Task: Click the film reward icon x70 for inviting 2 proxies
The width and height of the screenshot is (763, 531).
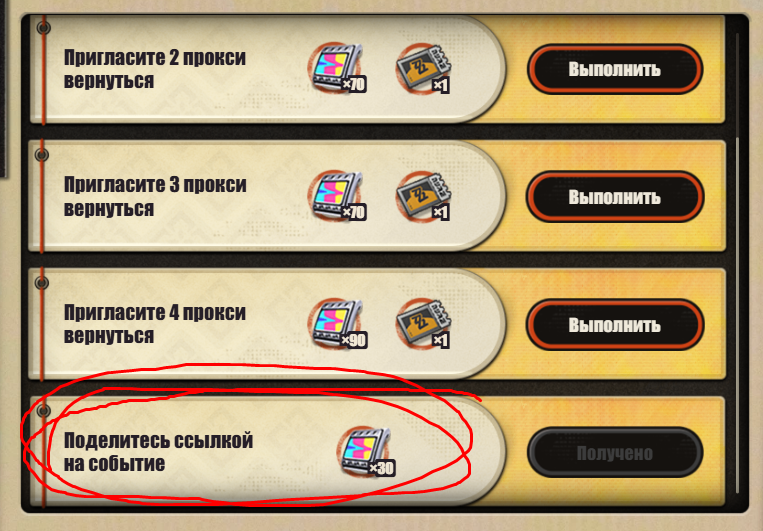Action: click(336, 68)
